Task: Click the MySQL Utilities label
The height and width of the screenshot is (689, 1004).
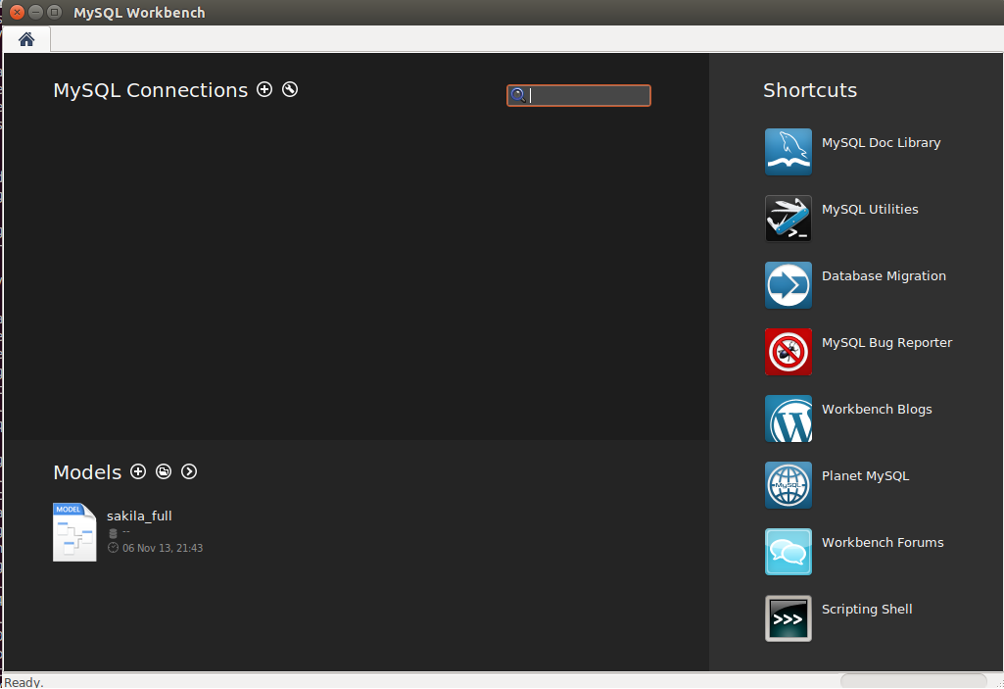Action: pos(870,209)
